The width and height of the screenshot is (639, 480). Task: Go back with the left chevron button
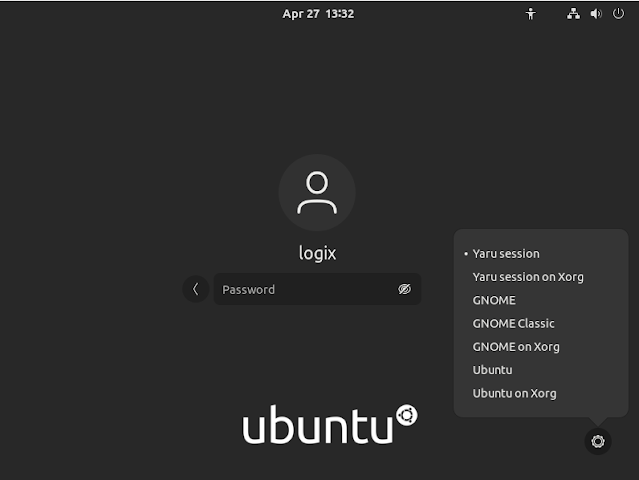tap(196, 289)
